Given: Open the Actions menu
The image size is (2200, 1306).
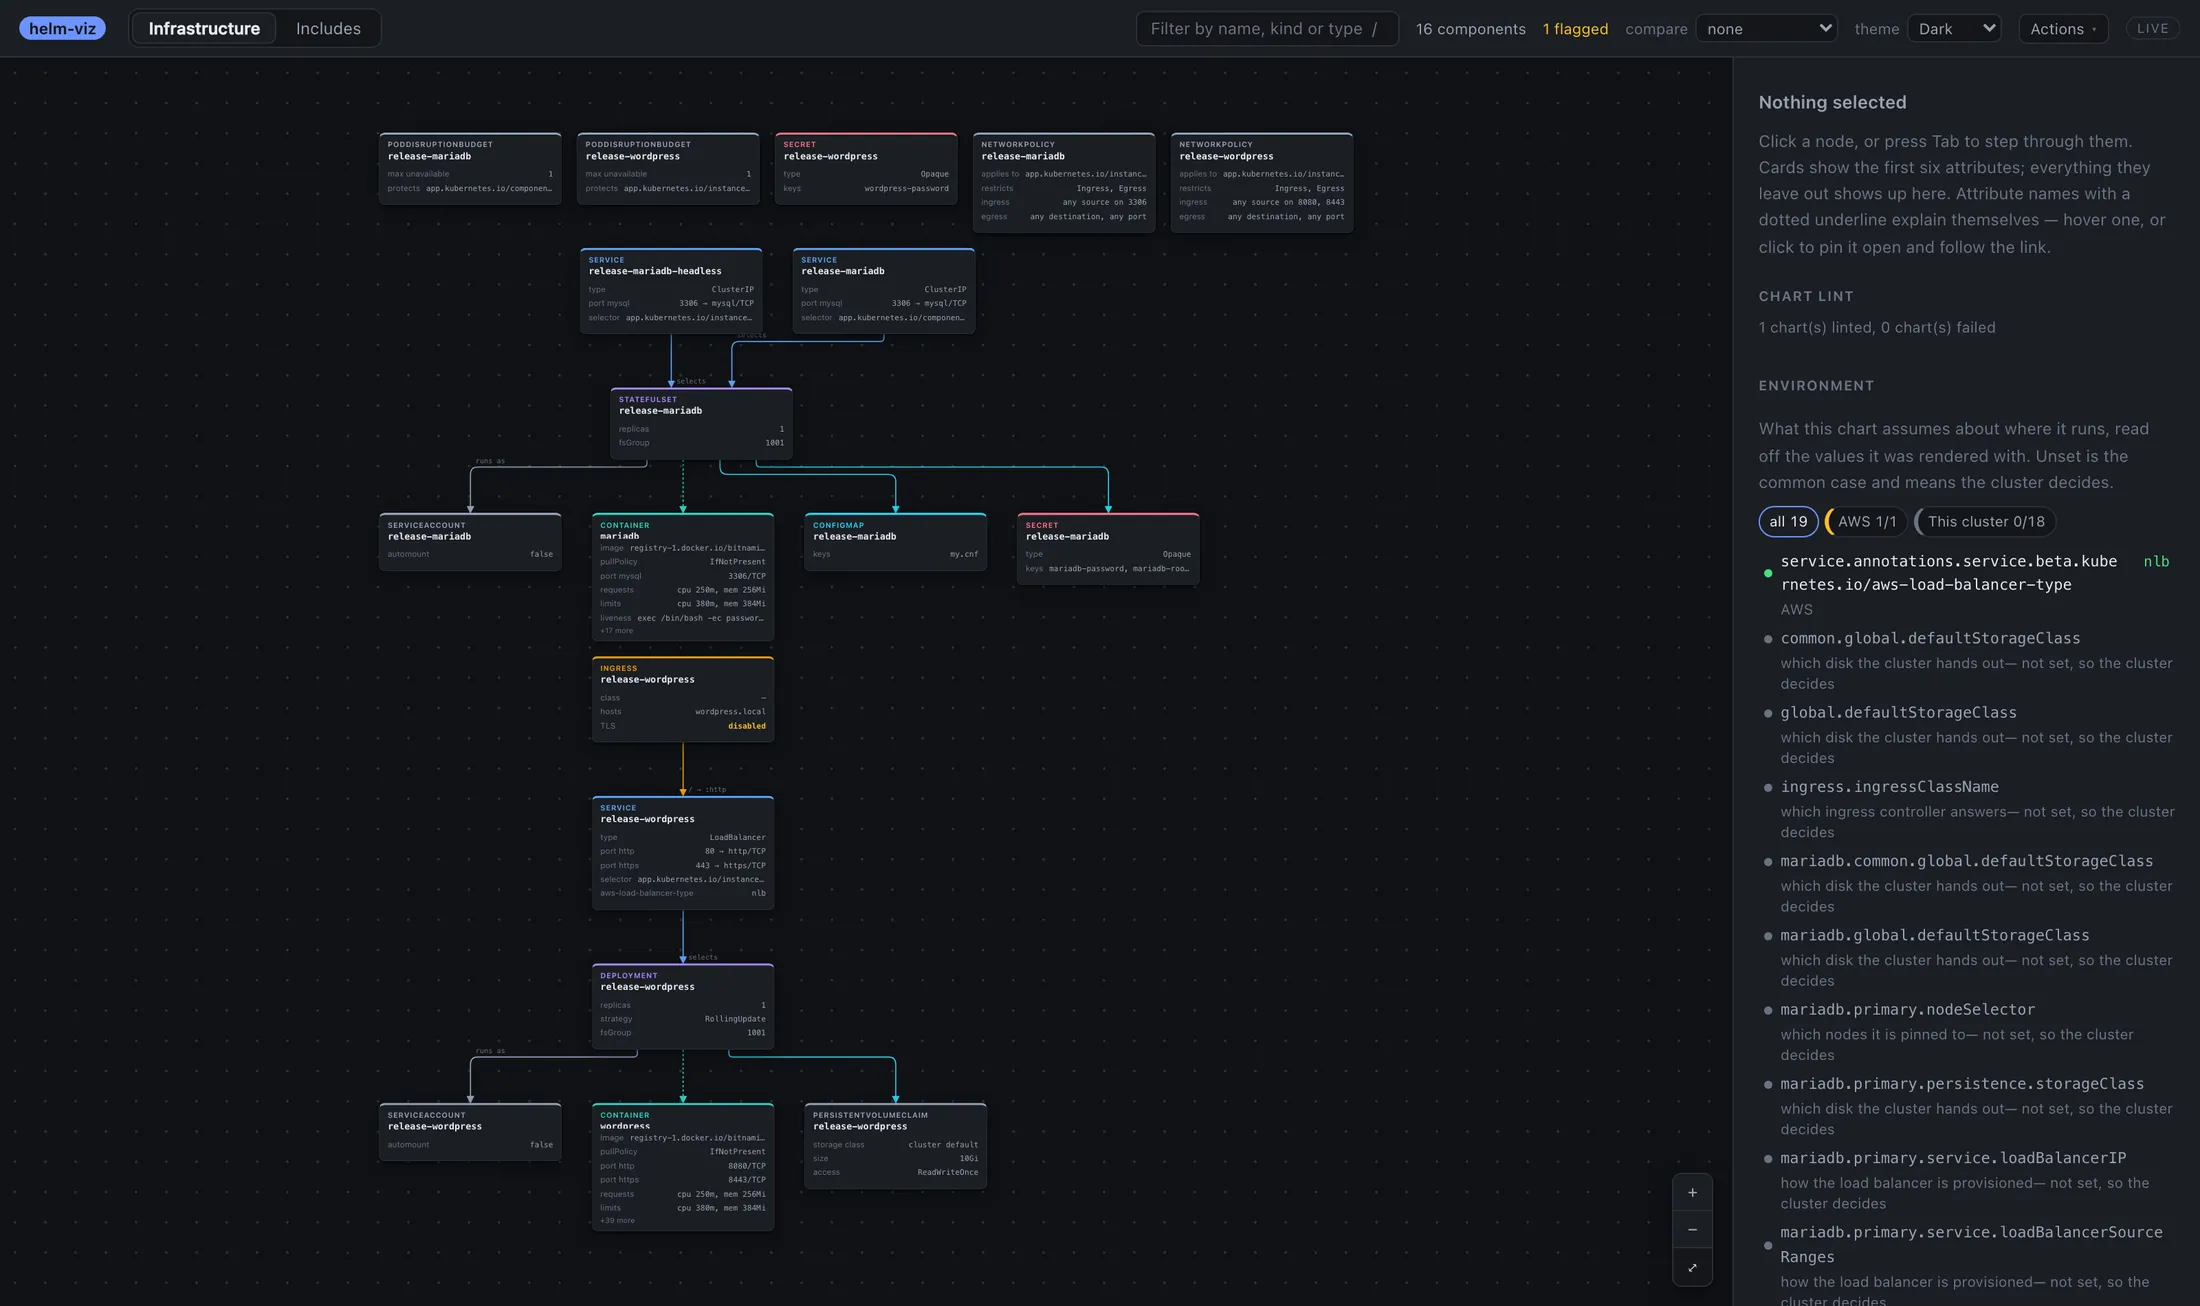Looking at the screenshot, I should [2063, 28].
